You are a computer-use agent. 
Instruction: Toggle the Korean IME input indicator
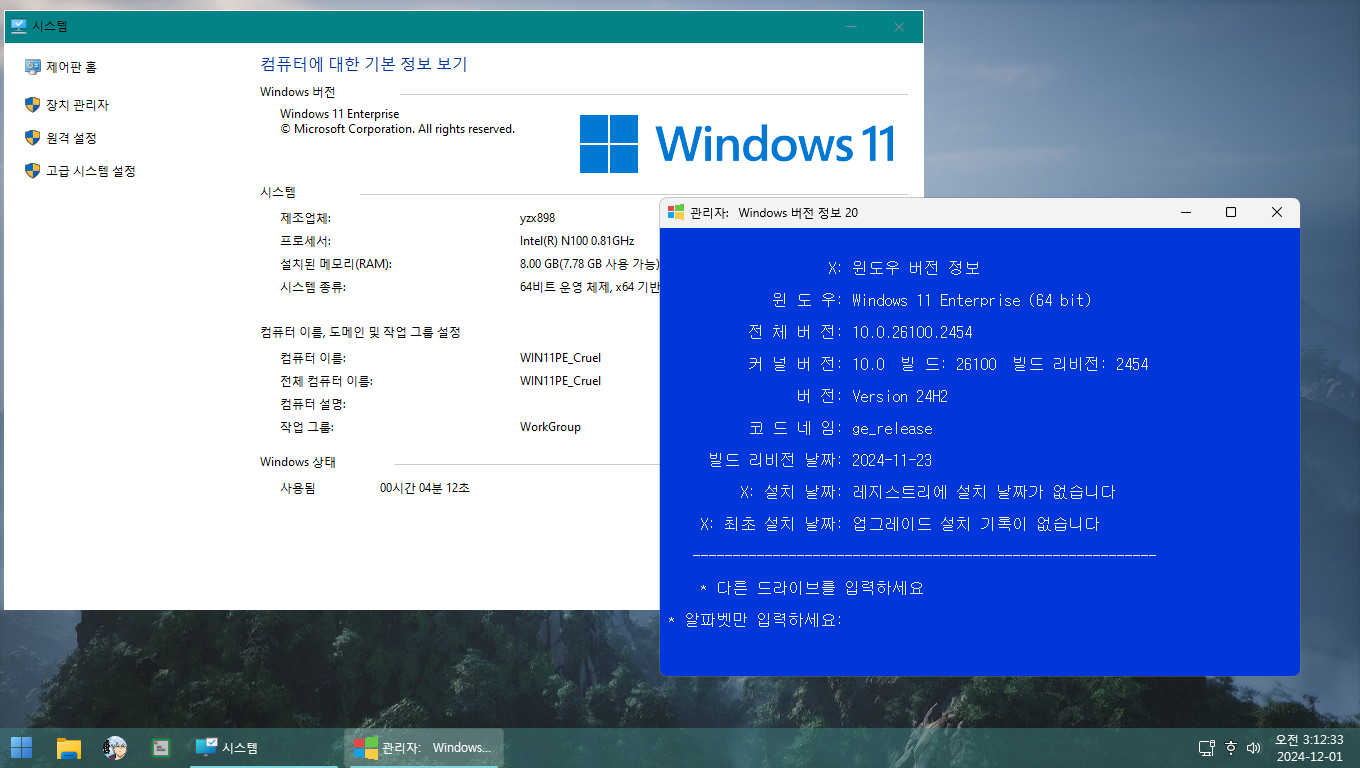coord(1231,748)
